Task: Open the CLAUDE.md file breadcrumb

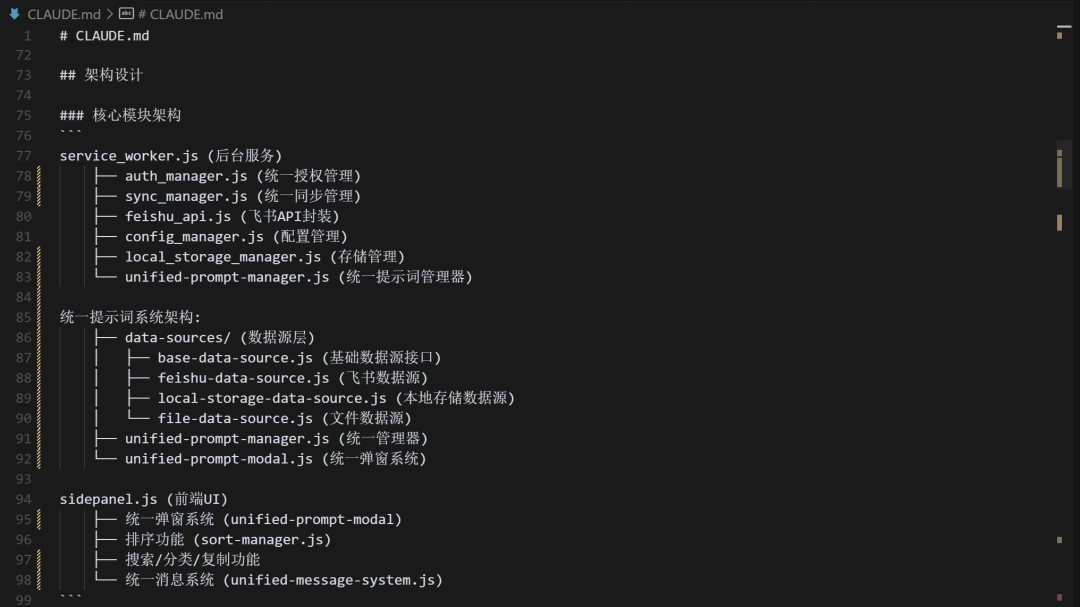Action: (x=63, y=14)
